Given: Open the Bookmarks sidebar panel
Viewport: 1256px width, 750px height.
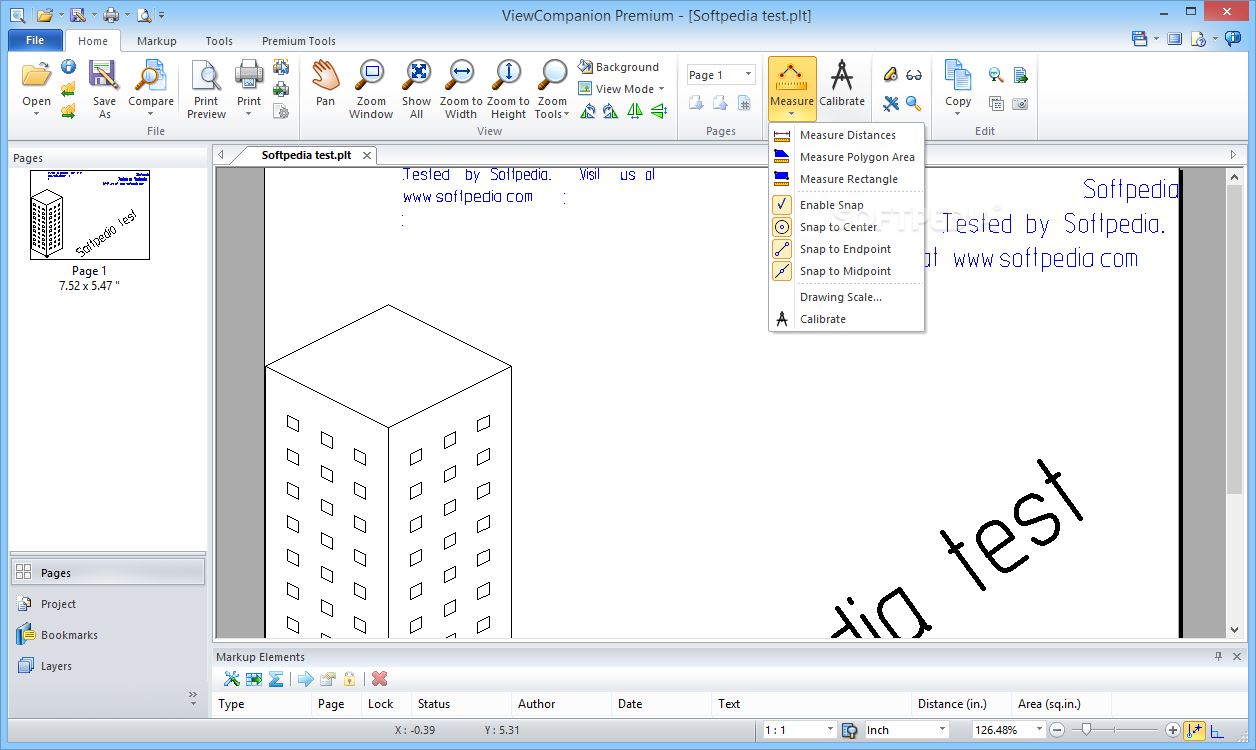Looking at the screenshot, I should (107, 635).
